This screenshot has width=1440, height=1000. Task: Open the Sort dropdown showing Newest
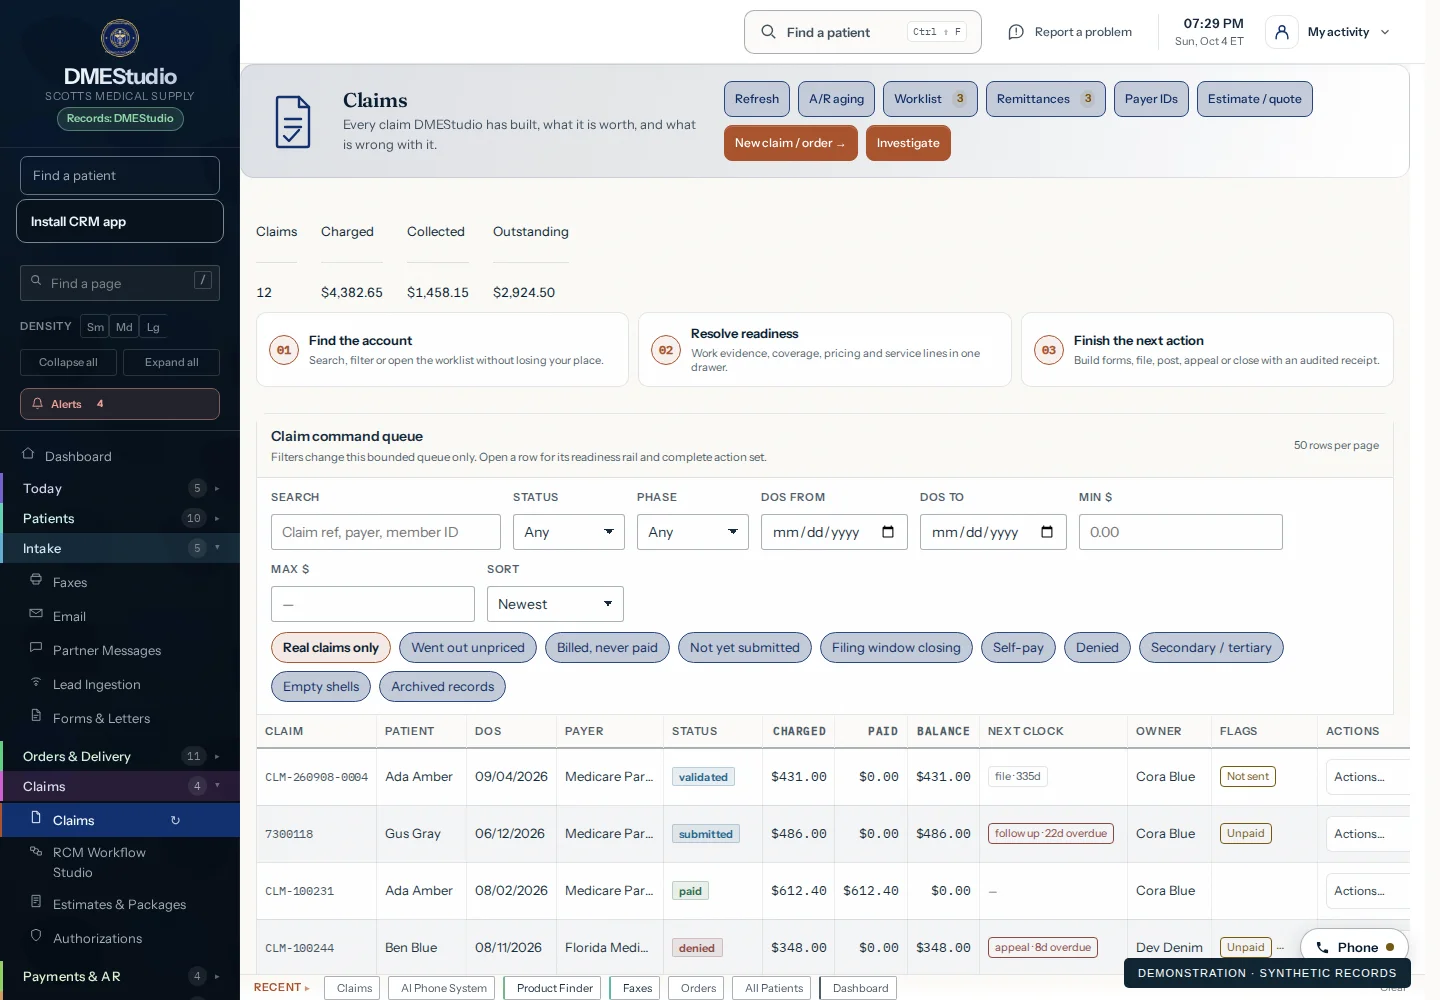[555, 604]
